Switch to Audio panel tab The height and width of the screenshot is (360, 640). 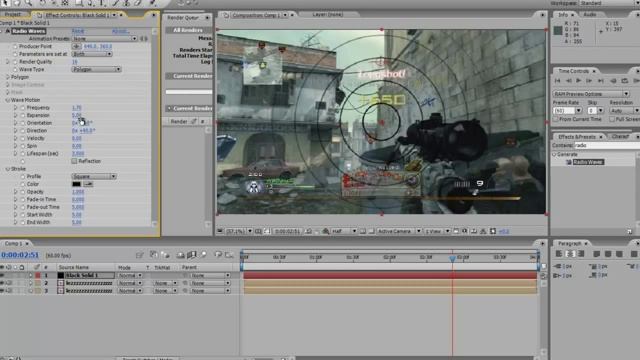[x=589, y=14]
